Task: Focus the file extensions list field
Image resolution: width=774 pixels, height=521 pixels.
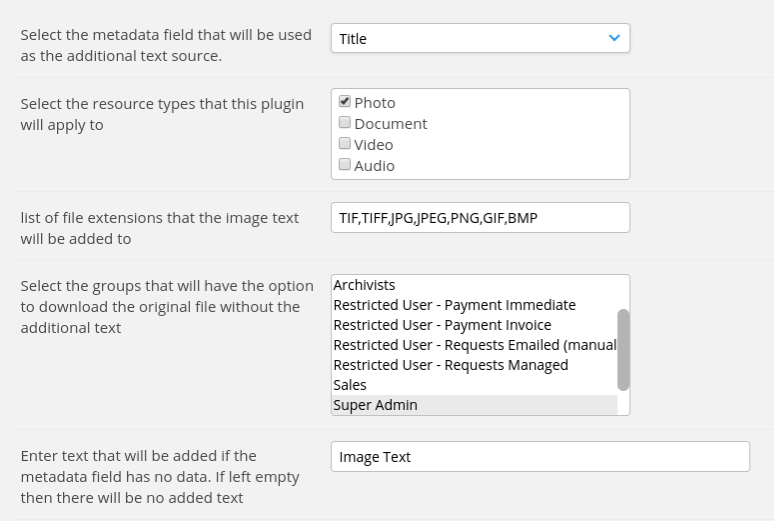Action: pos(480,217)
